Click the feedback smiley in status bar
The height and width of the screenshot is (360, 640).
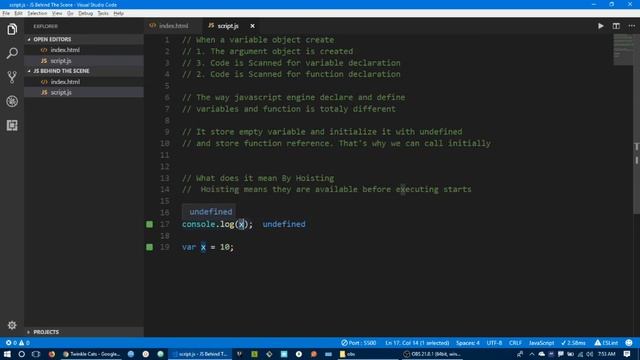[x=629, y=343]
